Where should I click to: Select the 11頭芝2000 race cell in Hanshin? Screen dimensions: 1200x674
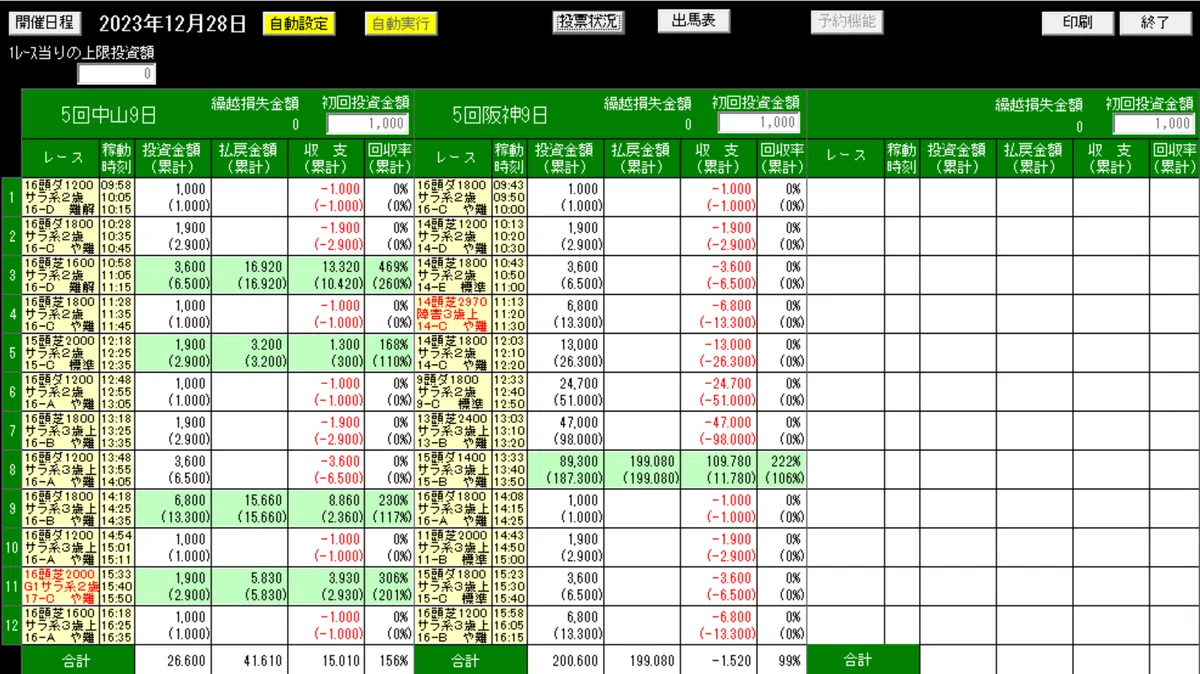tap(452, 546)
